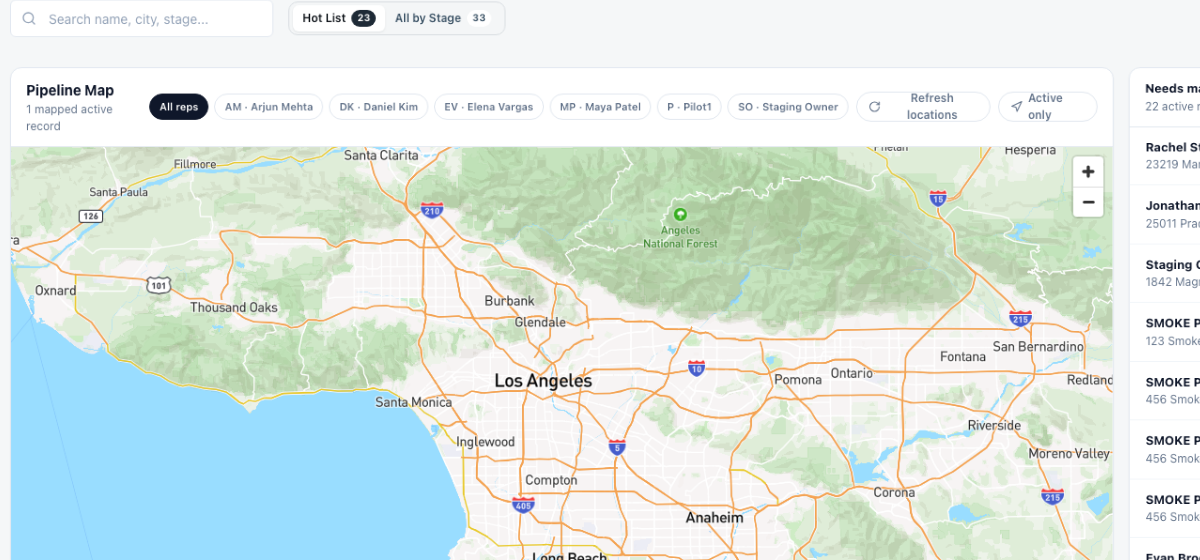
Task: Select the All reps filter chip
Action: pos(179,107)
